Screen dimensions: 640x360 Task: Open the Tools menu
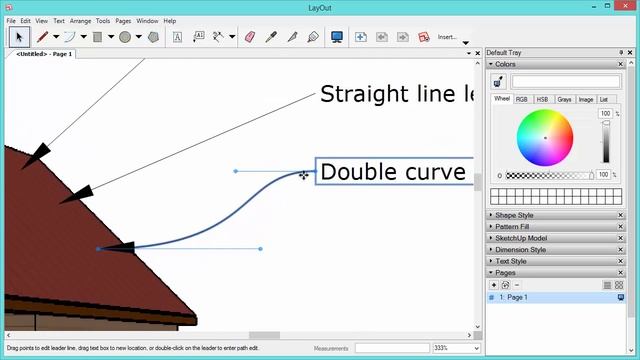[x=103, y=21]
